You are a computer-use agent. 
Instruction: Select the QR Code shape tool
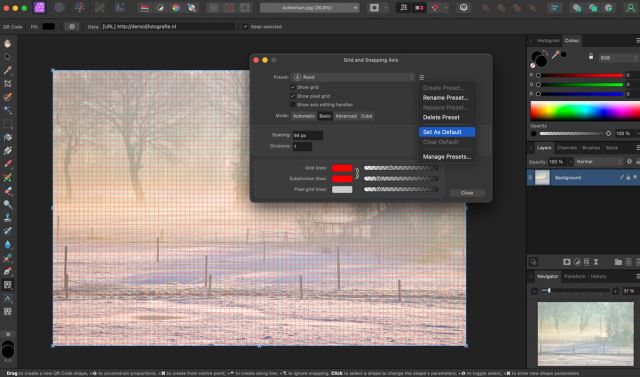7,285
